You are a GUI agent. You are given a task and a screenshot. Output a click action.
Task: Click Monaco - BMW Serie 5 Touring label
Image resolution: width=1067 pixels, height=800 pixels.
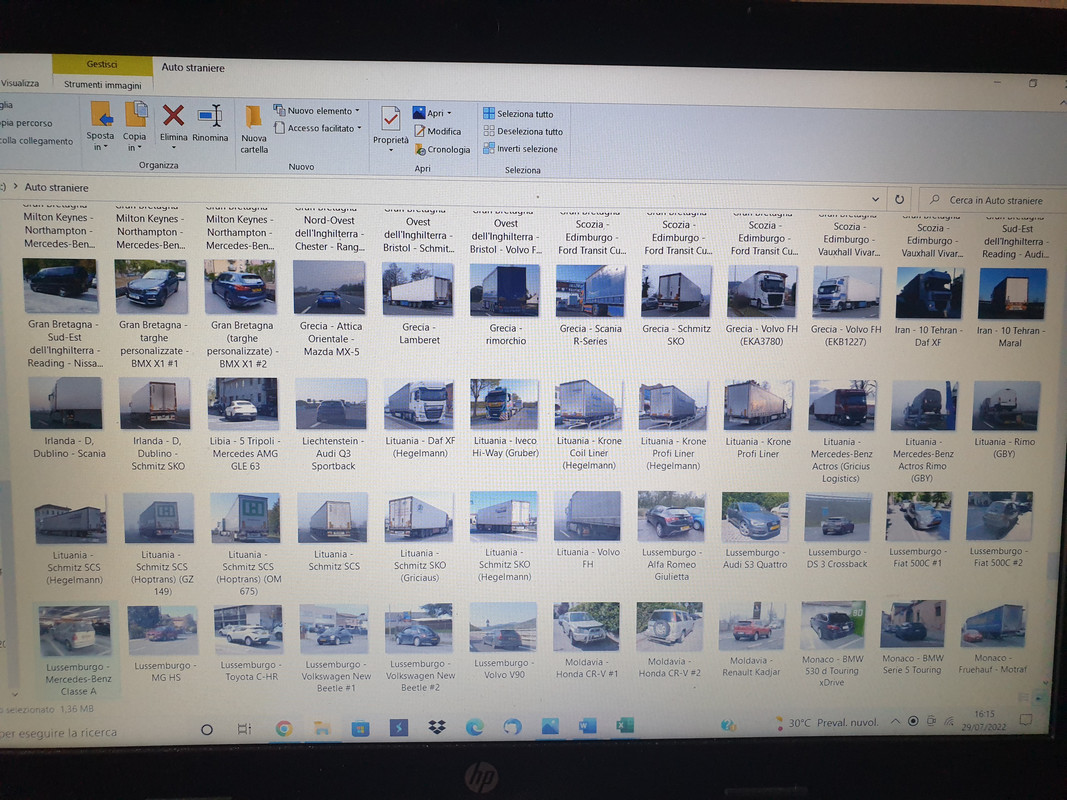click(913, 664)
